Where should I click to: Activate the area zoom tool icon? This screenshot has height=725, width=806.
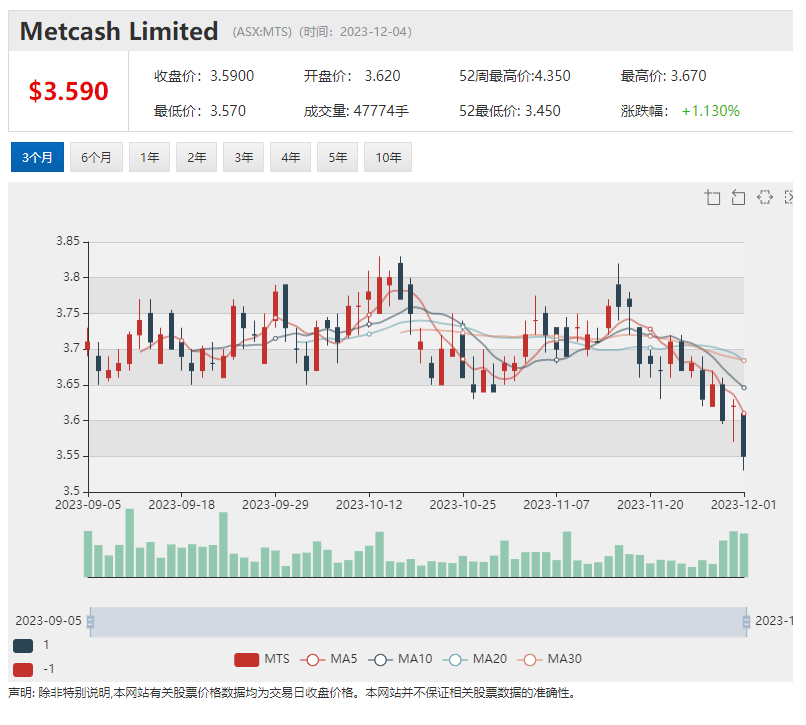tap(712, 197)
